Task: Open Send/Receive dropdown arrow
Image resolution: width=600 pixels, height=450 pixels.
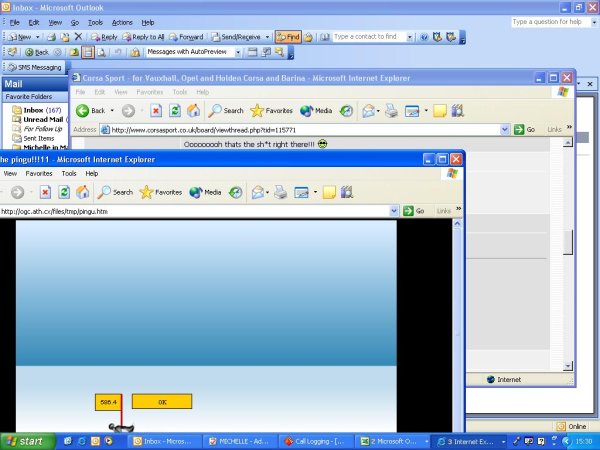Action: pos(267,37)
